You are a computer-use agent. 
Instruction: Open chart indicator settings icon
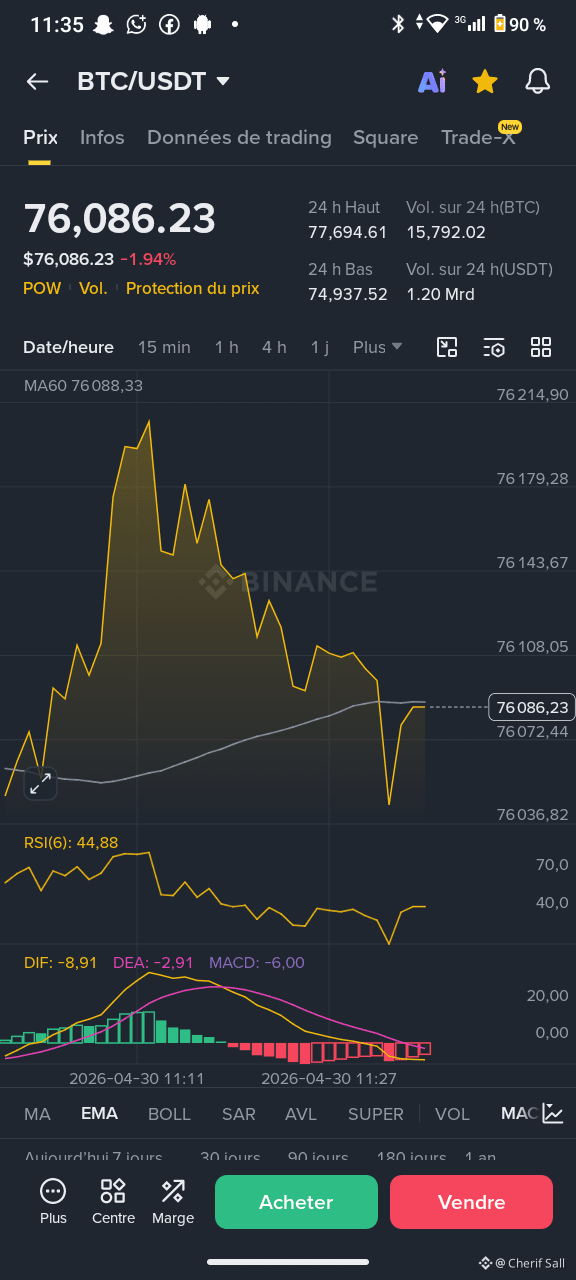(x=494, y=347)
